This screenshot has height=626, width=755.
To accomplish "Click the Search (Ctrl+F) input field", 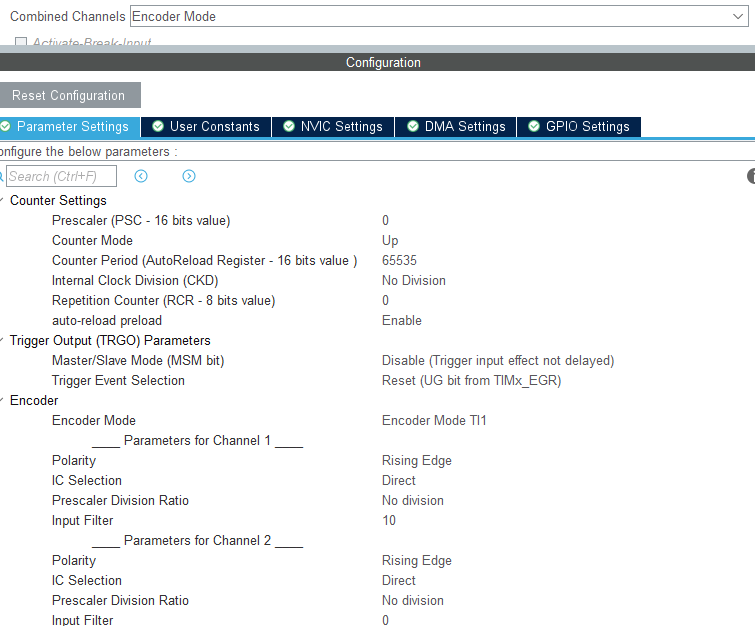I will [61, 176].
